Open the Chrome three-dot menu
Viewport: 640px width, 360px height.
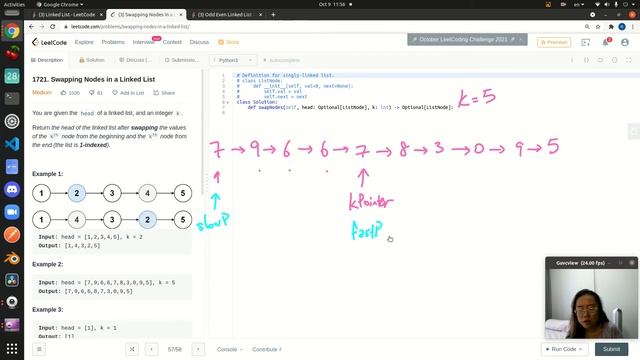[633, 27]
